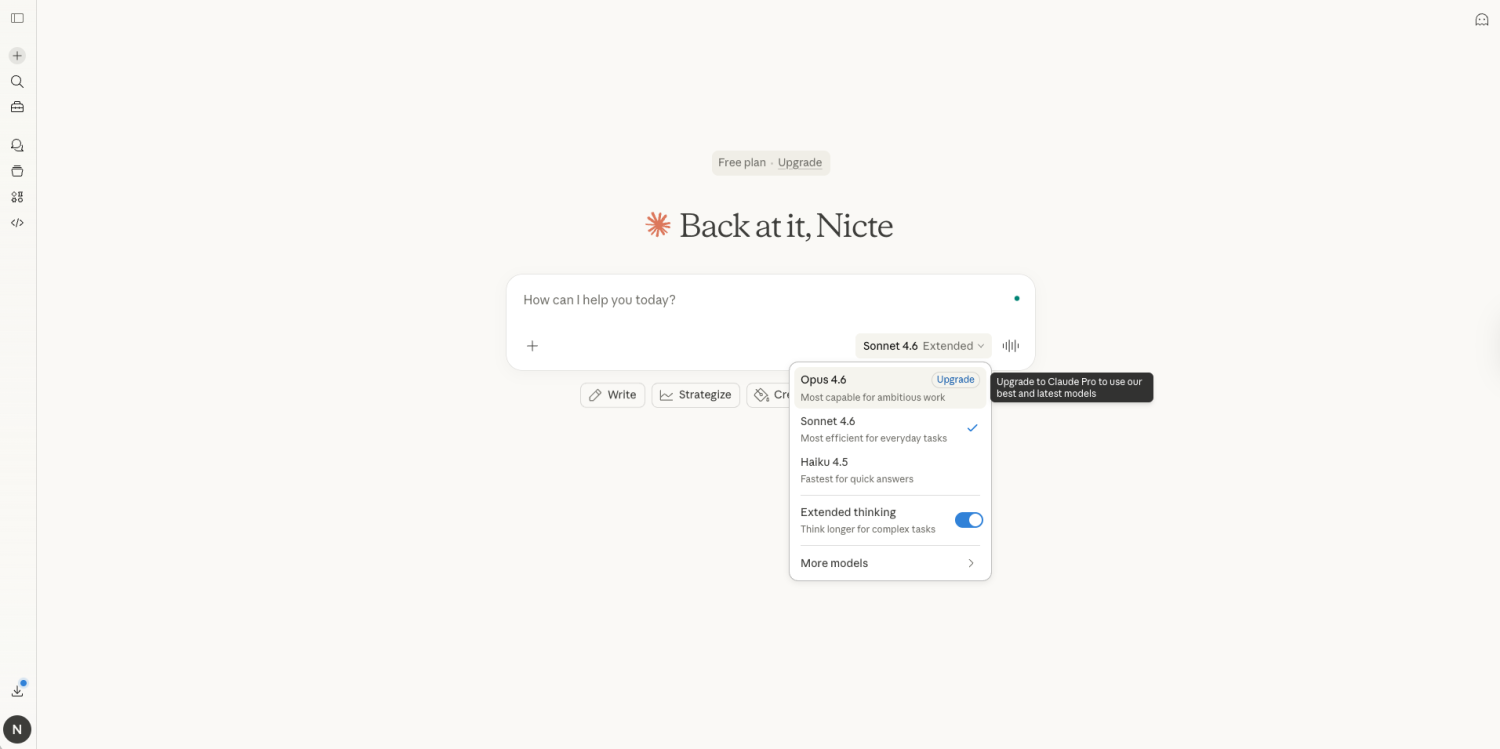The width and height of the screenshot is (1500, 749).
Task: Click the 'Back at it, Nicte' greeting
Action: (785, 226)
